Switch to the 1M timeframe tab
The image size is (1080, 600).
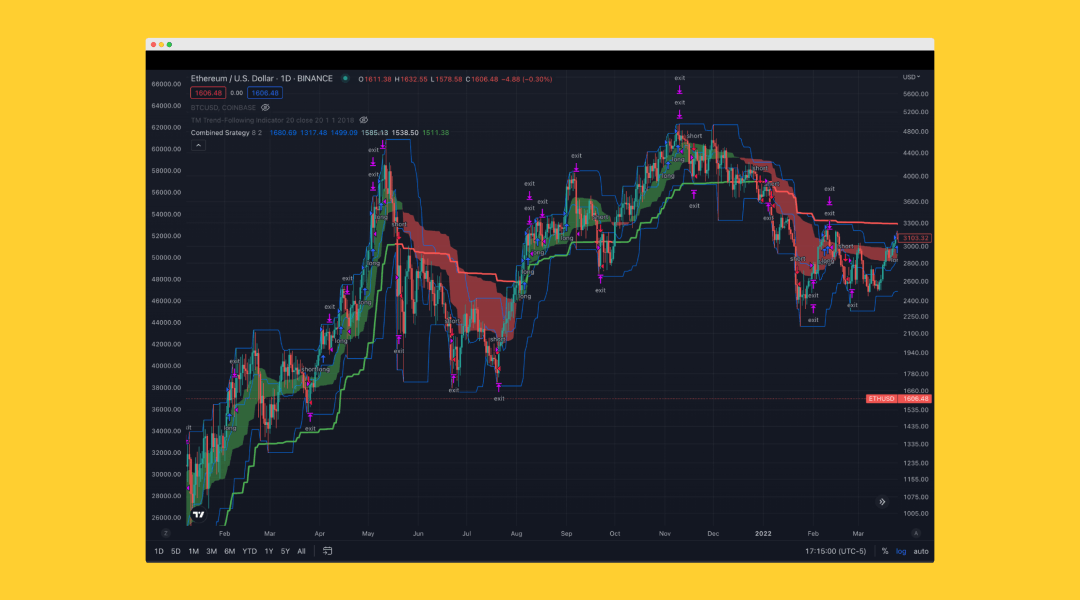(x=195, y=550)
